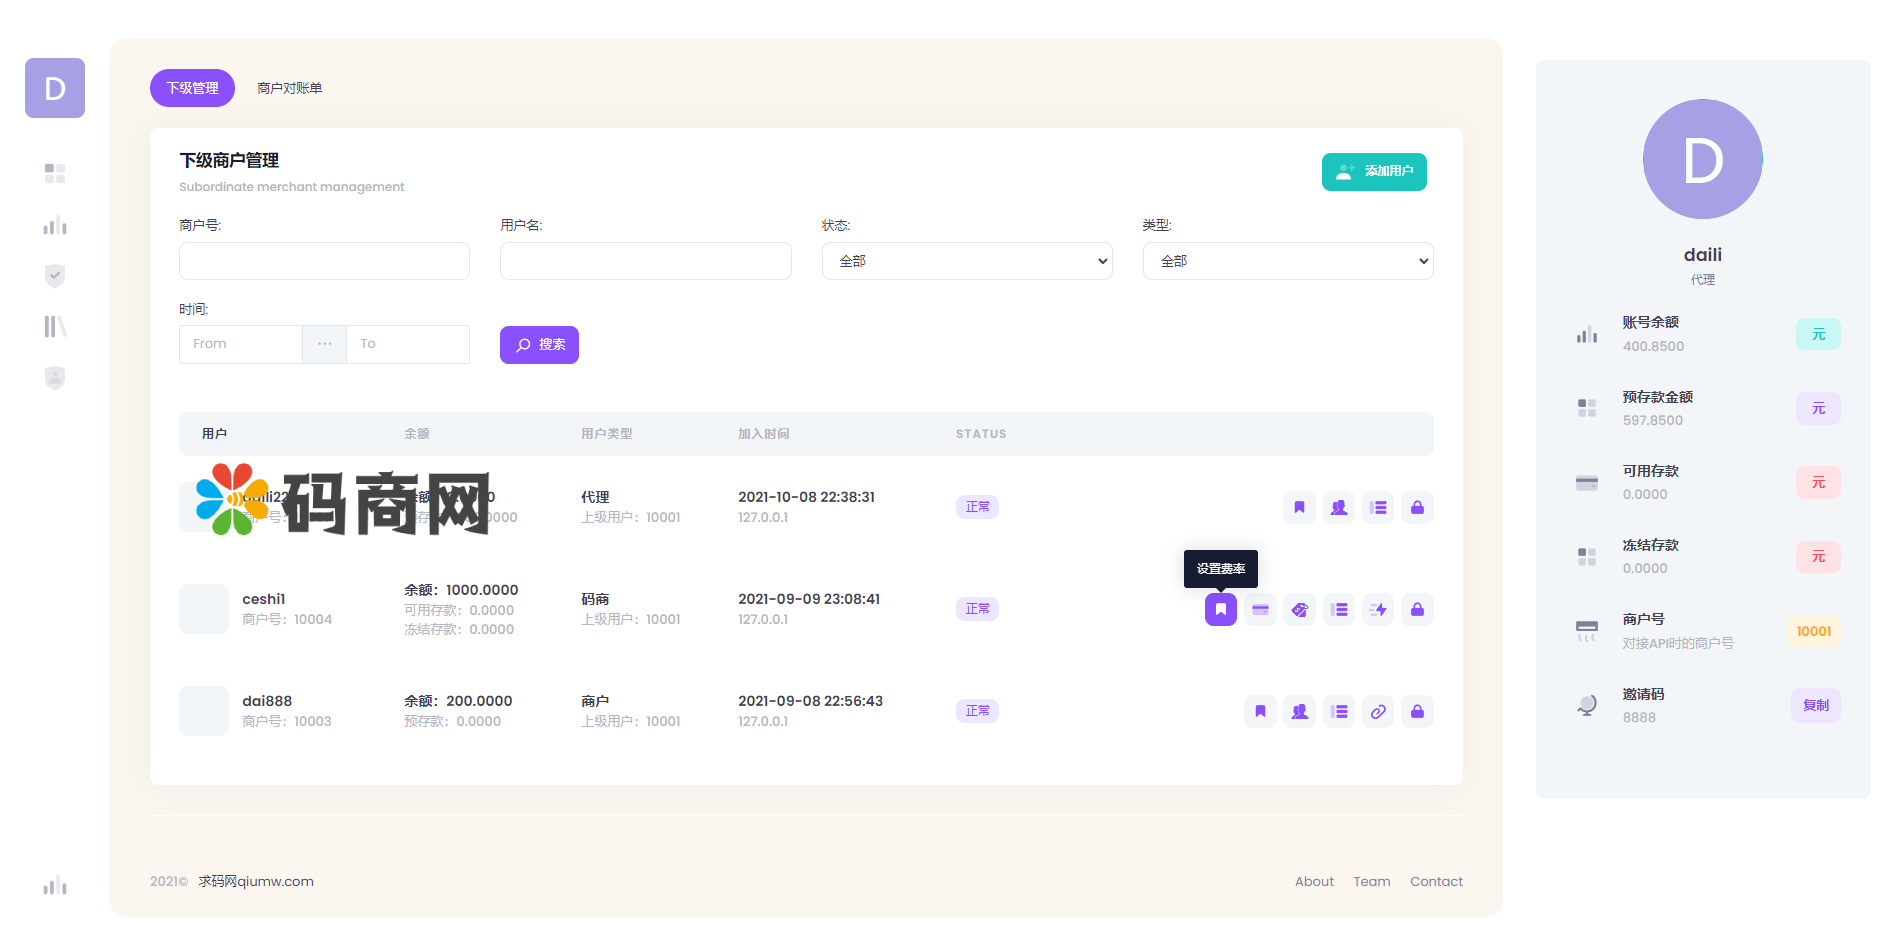Viewport: 1902px width, 931px height.
Task: Click the lock icon in dai888 row
Action: click(1417, 711)
